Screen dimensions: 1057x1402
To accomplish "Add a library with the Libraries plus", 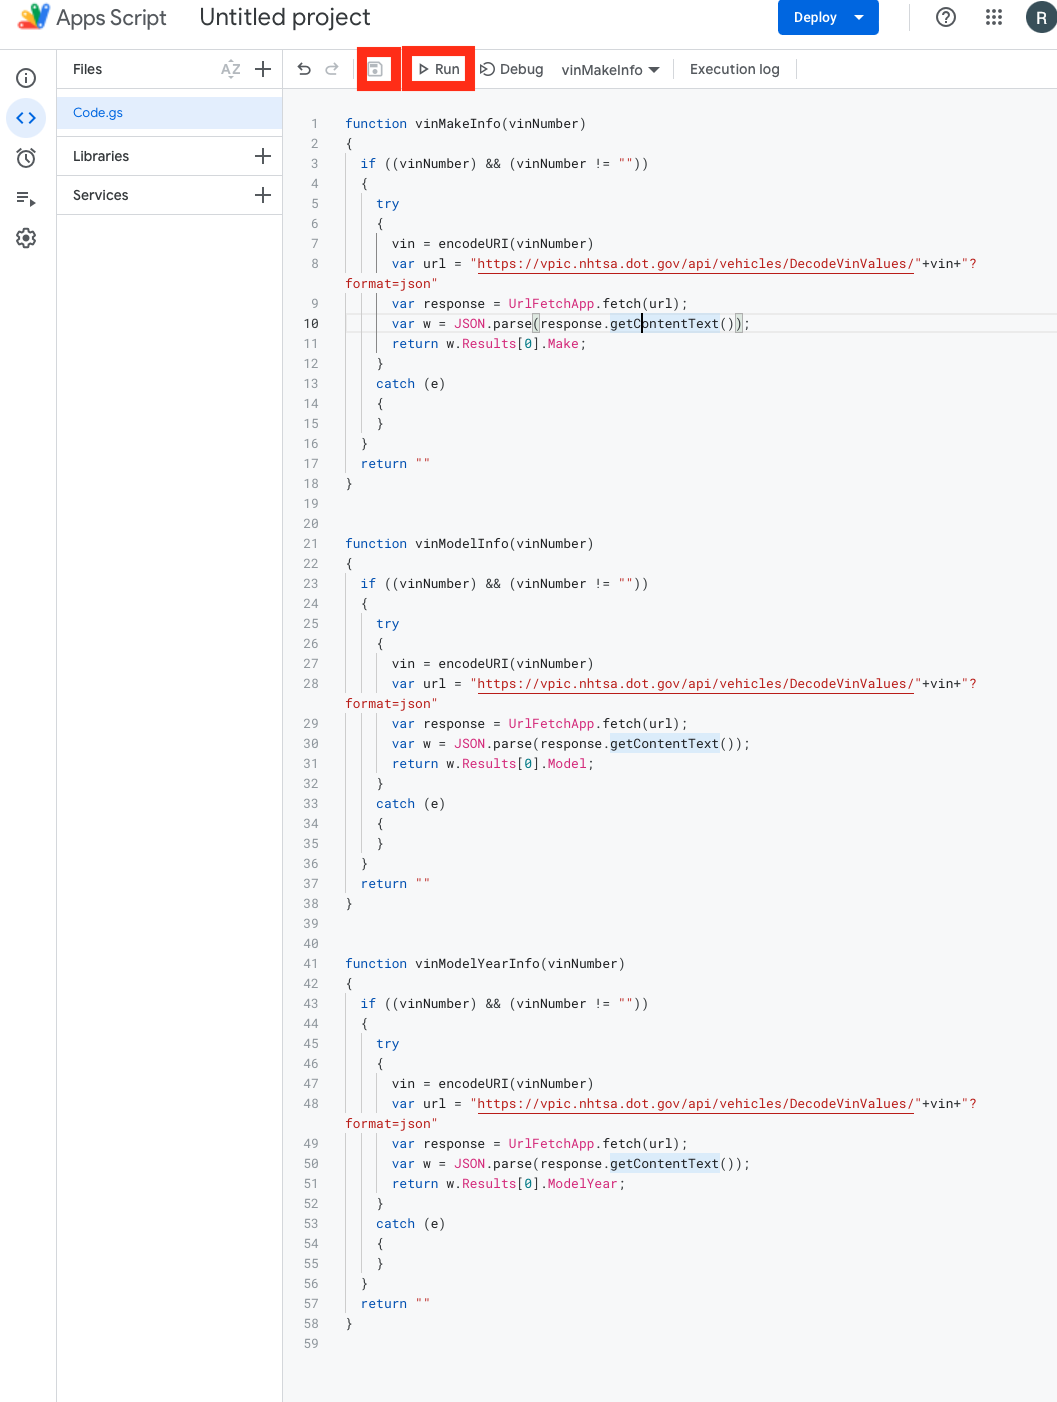I will 262,156.
